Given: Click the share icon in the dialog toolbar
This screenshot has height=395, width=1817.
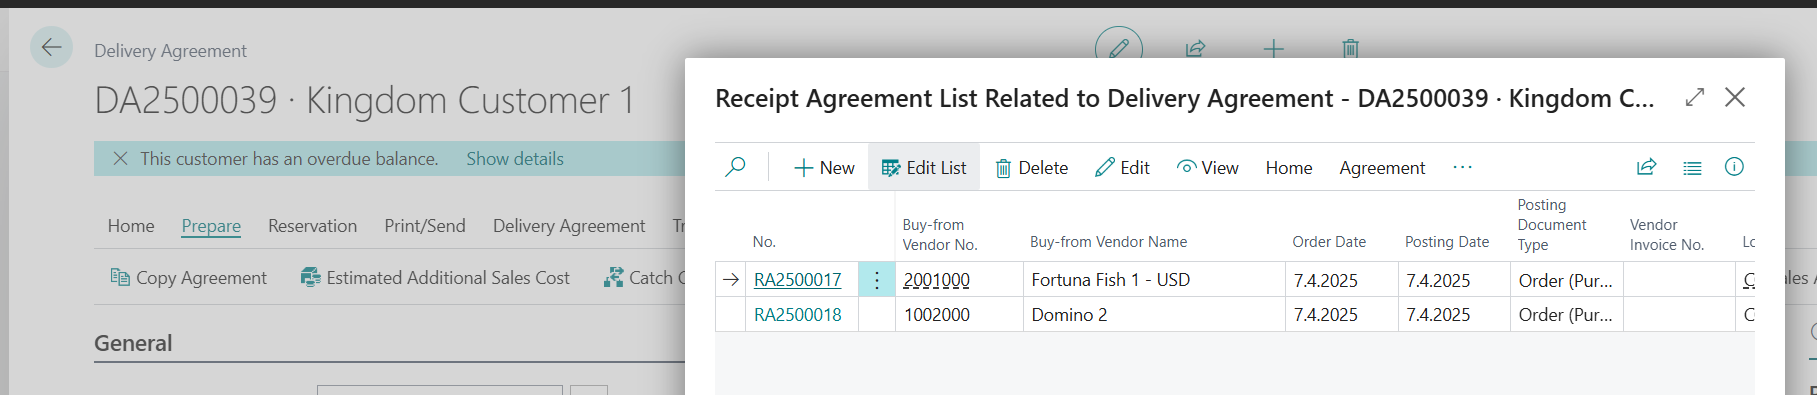Looking at the screenshot, I should [x=1646, y=167].
